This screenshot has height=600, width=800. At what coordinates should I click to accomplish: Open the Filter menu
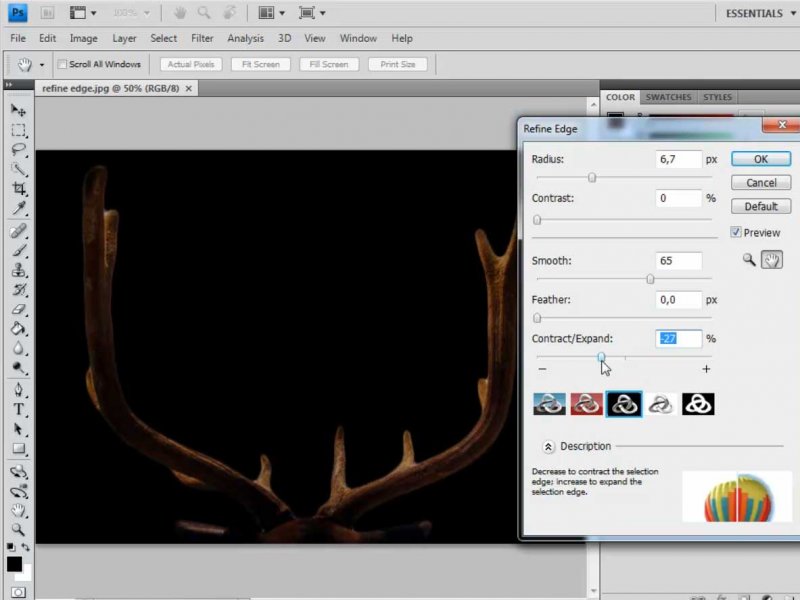pyautogui.click(x=202, y=38)
